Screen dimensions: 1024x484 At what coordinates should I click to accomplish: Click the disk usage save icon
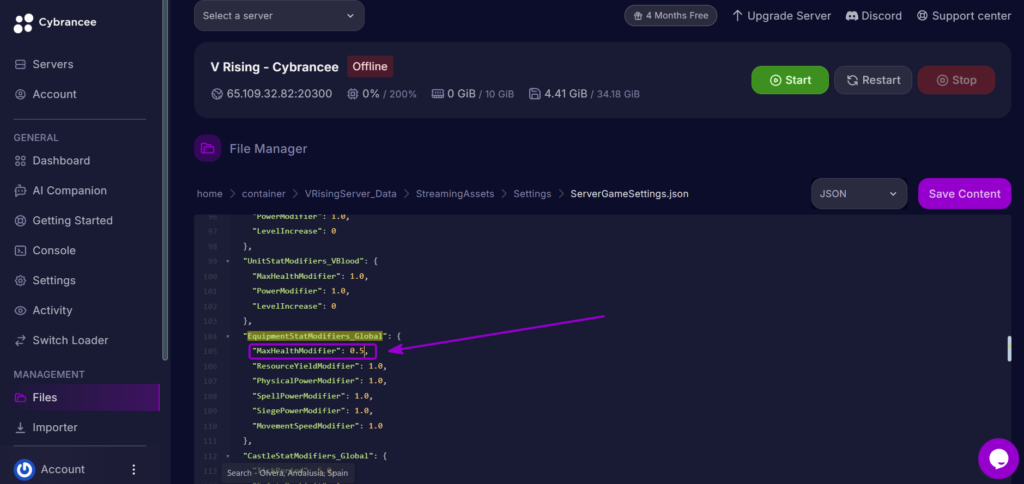point(534,94)
